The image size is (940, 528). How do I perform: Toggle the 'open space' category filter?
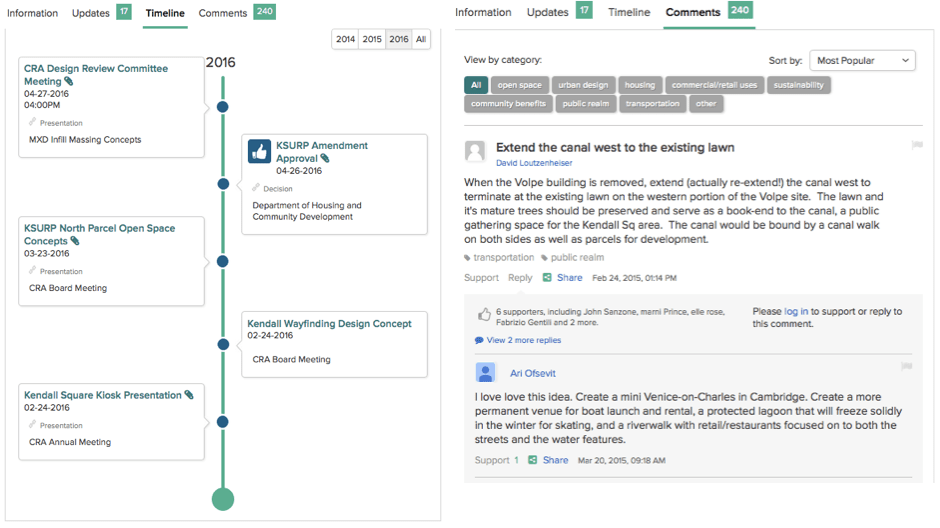pyautogui.click(x=519, y=85)
